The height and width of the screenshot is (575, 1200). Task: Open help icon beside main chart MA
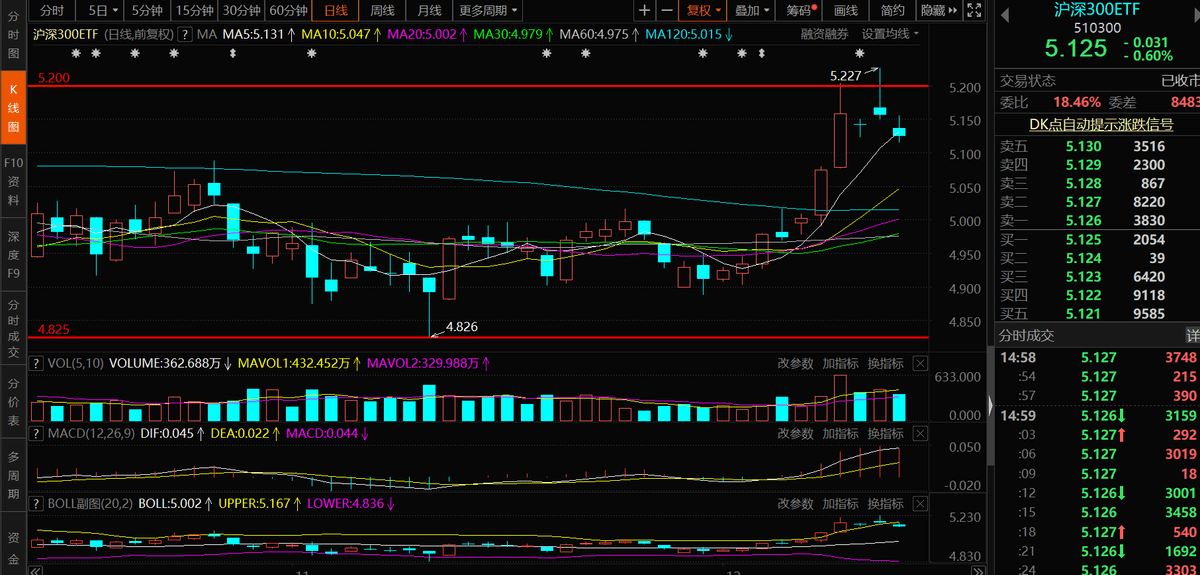coord(184,34)
